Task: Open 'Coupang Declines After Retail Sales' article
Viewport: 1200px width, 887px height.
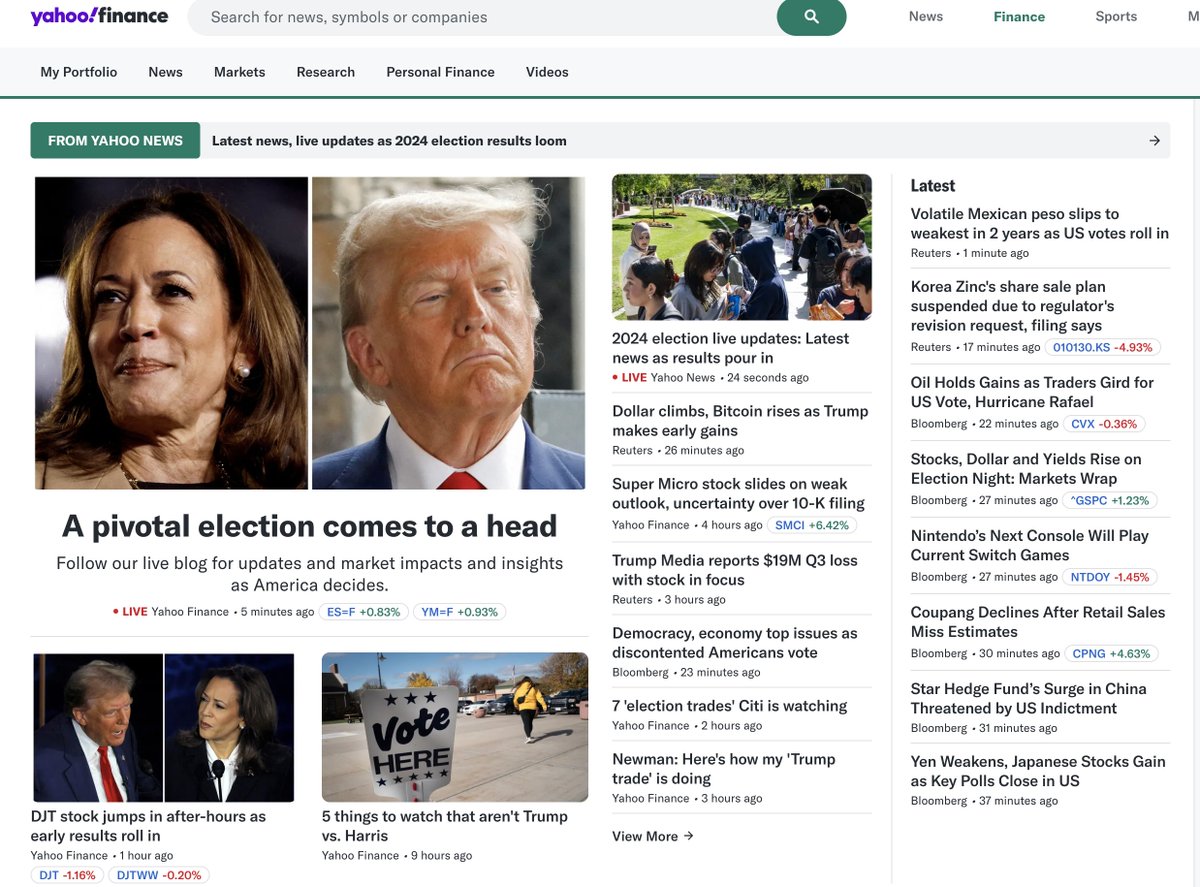Action: click(x=1038, y=622)
